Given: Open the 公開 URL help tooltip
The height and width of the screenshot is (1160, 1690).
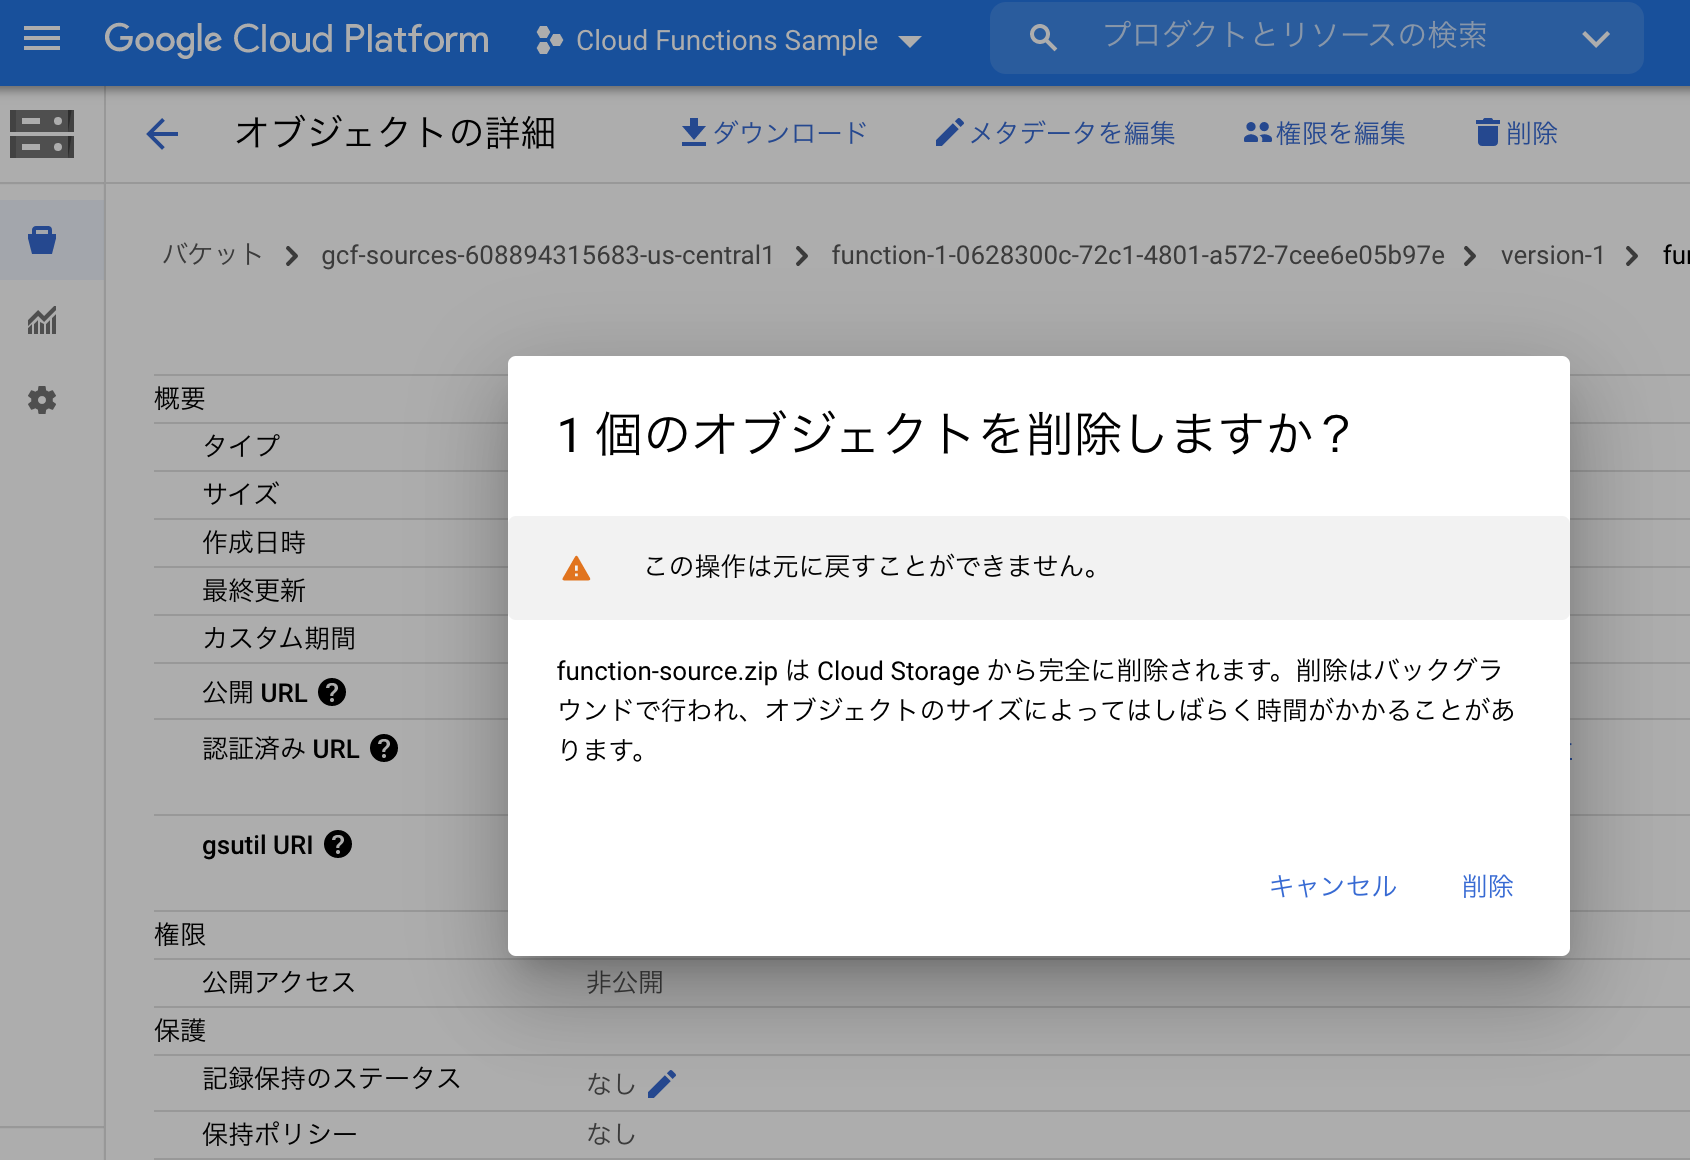Looking at the screenshot, I should pyautogui.click(x=334, y=691).
